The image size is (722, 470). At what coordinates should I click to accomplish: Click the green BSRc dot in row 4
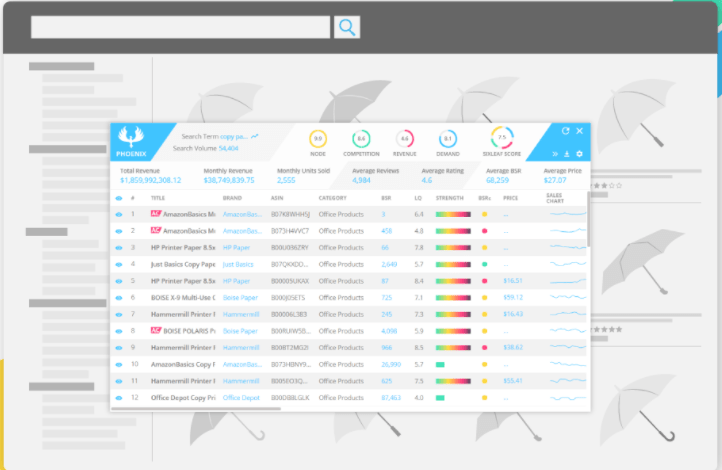(x=484, y=264)
